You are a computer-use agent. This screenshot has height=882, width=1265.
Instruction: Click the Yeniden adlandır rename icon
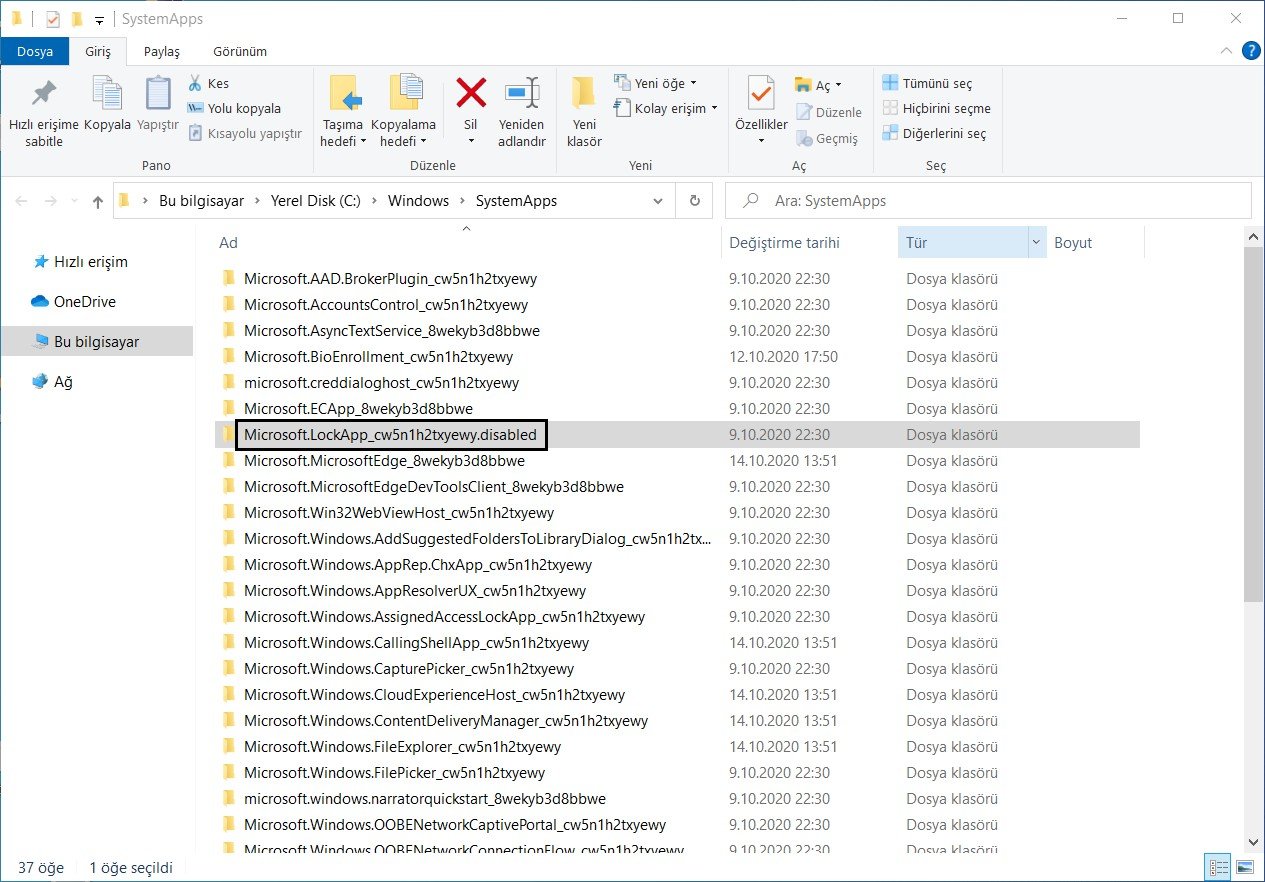pyautogui.click(x=522, y=94)
